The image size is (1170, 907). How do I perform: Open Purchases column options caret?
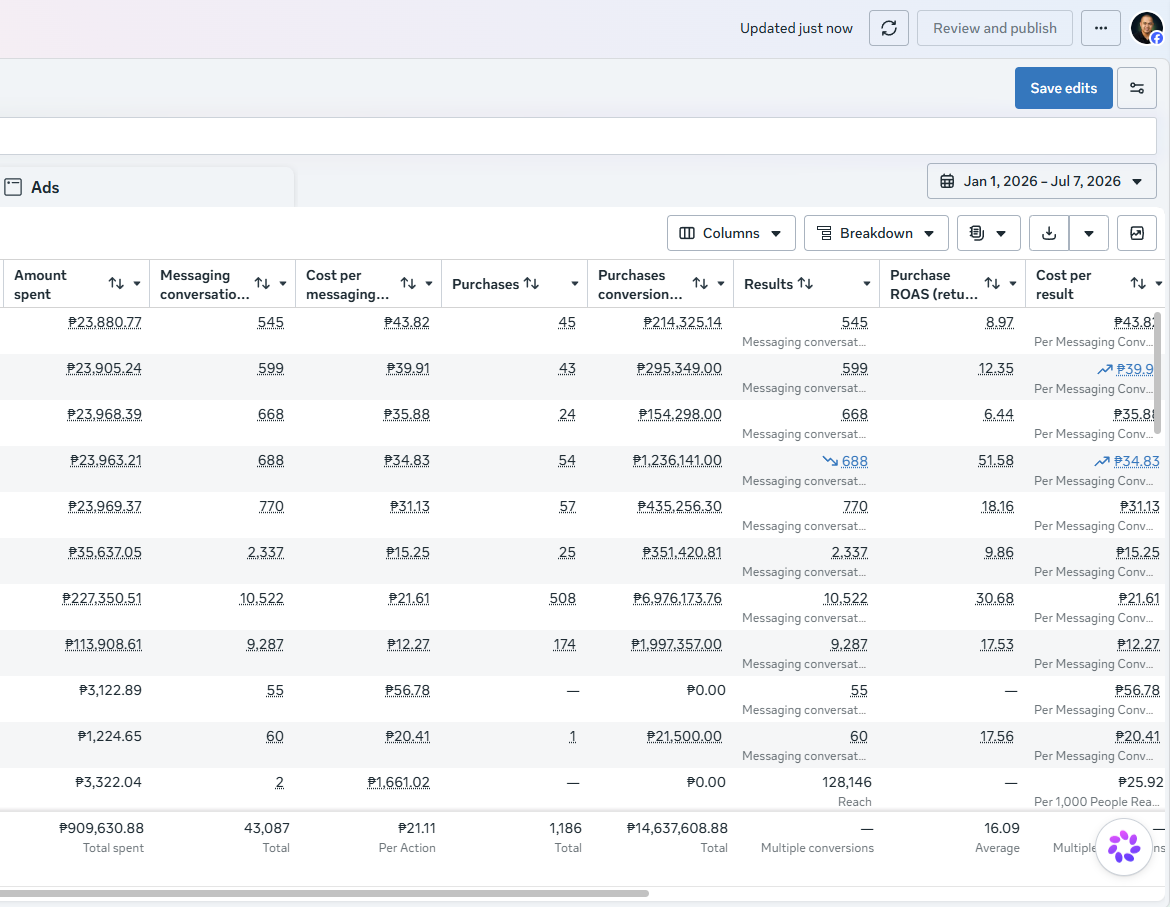click(575, 283)
